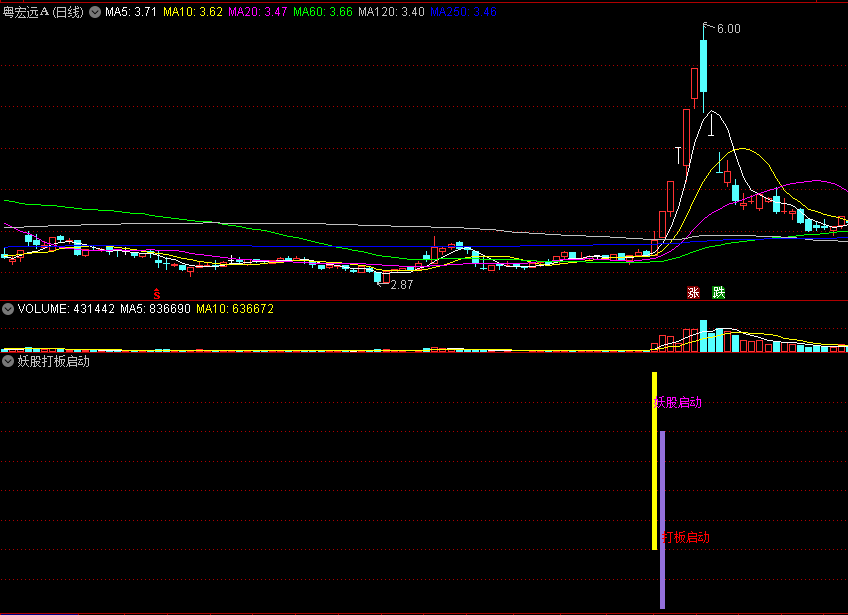Select the MA5: 3.71 label
Image resolution: width=848 pixels, height=615 pixels.
(130, 12)
